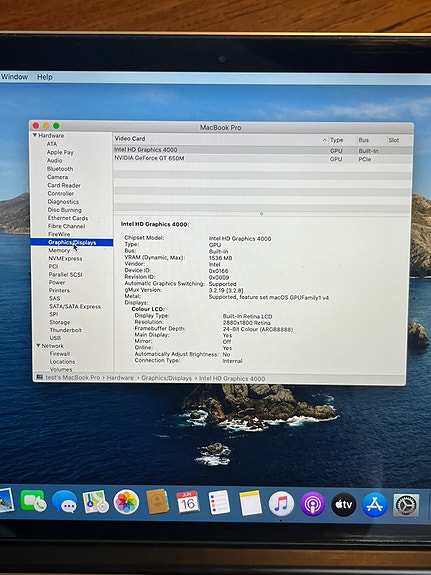This screenshot has height=575, width=431.
Task: Sort by Video Card column header
Action: pyautogui.click(x=130, y=139)
